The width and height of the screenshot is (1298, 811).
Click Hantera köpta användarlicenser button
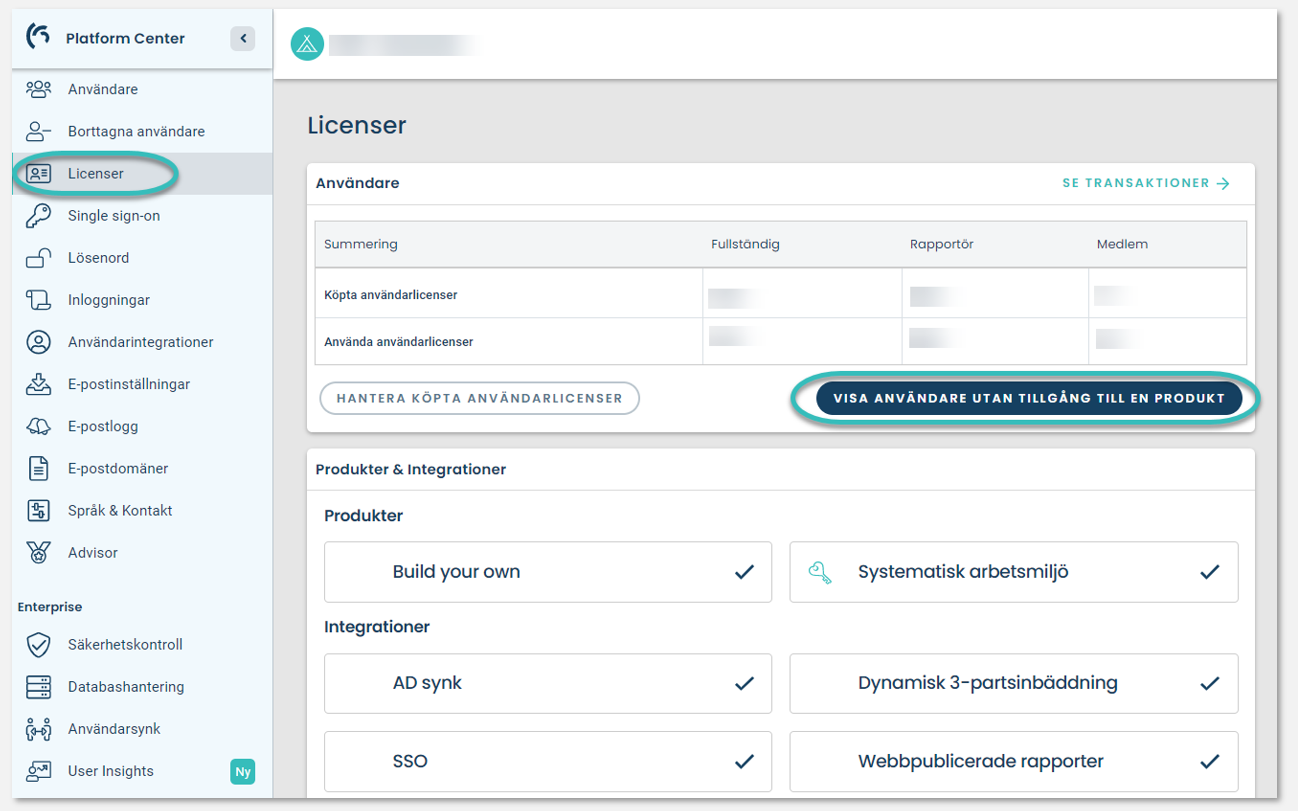[x=479, y=398]
